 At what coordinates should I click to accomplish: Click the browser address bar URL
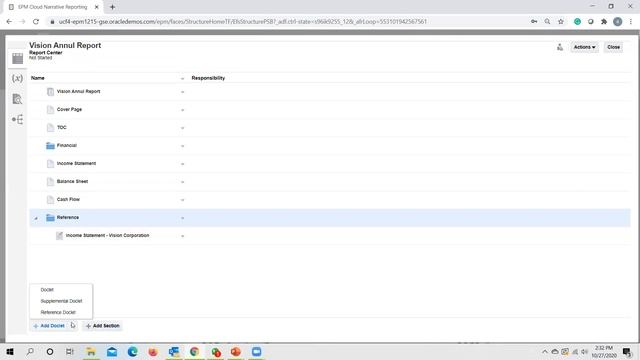point(242,22)
